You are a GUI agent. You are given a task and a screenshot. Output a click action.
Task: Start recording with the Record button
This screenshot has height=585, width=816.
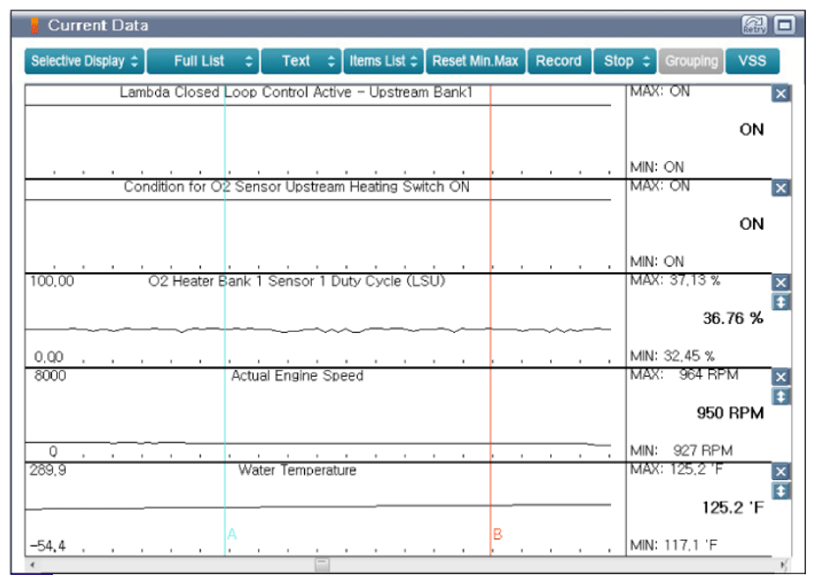(x=558, y=61)
